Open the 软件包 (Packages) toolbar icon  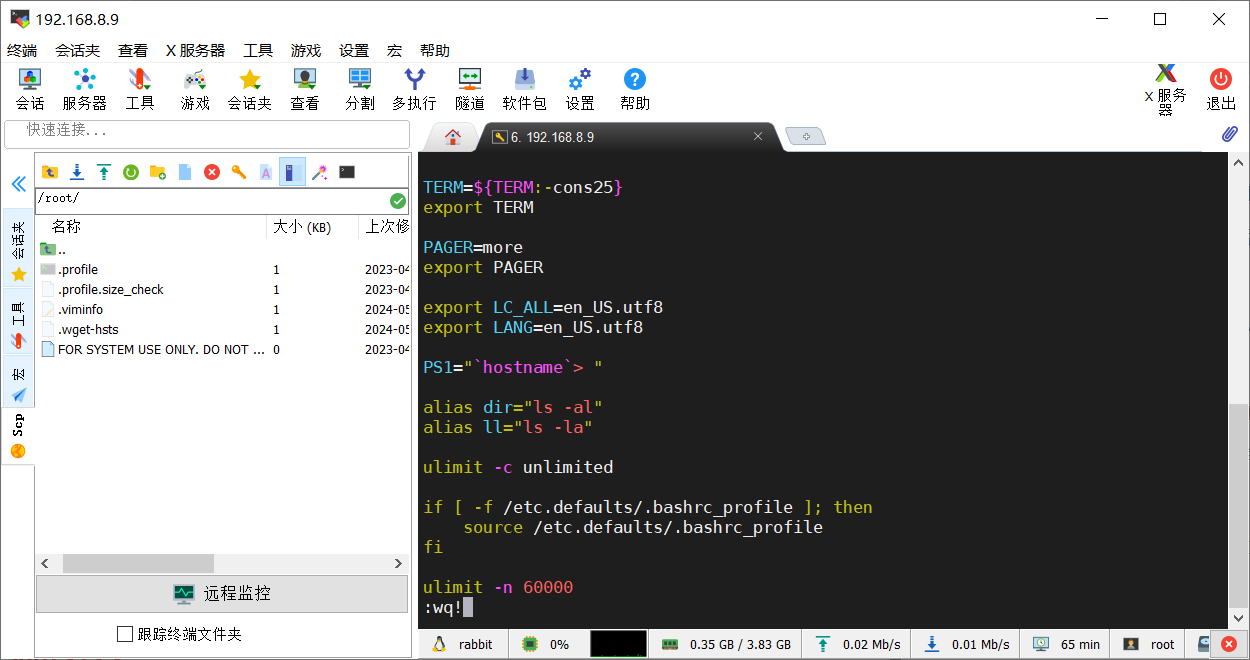524,88
